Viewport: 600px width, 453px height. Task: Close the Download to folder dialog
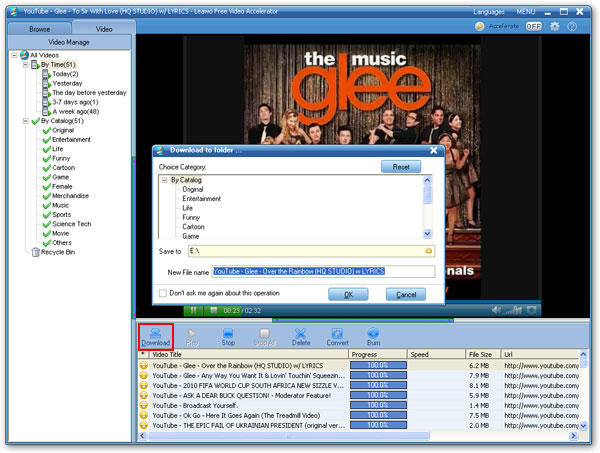click(x=434, y=150)
